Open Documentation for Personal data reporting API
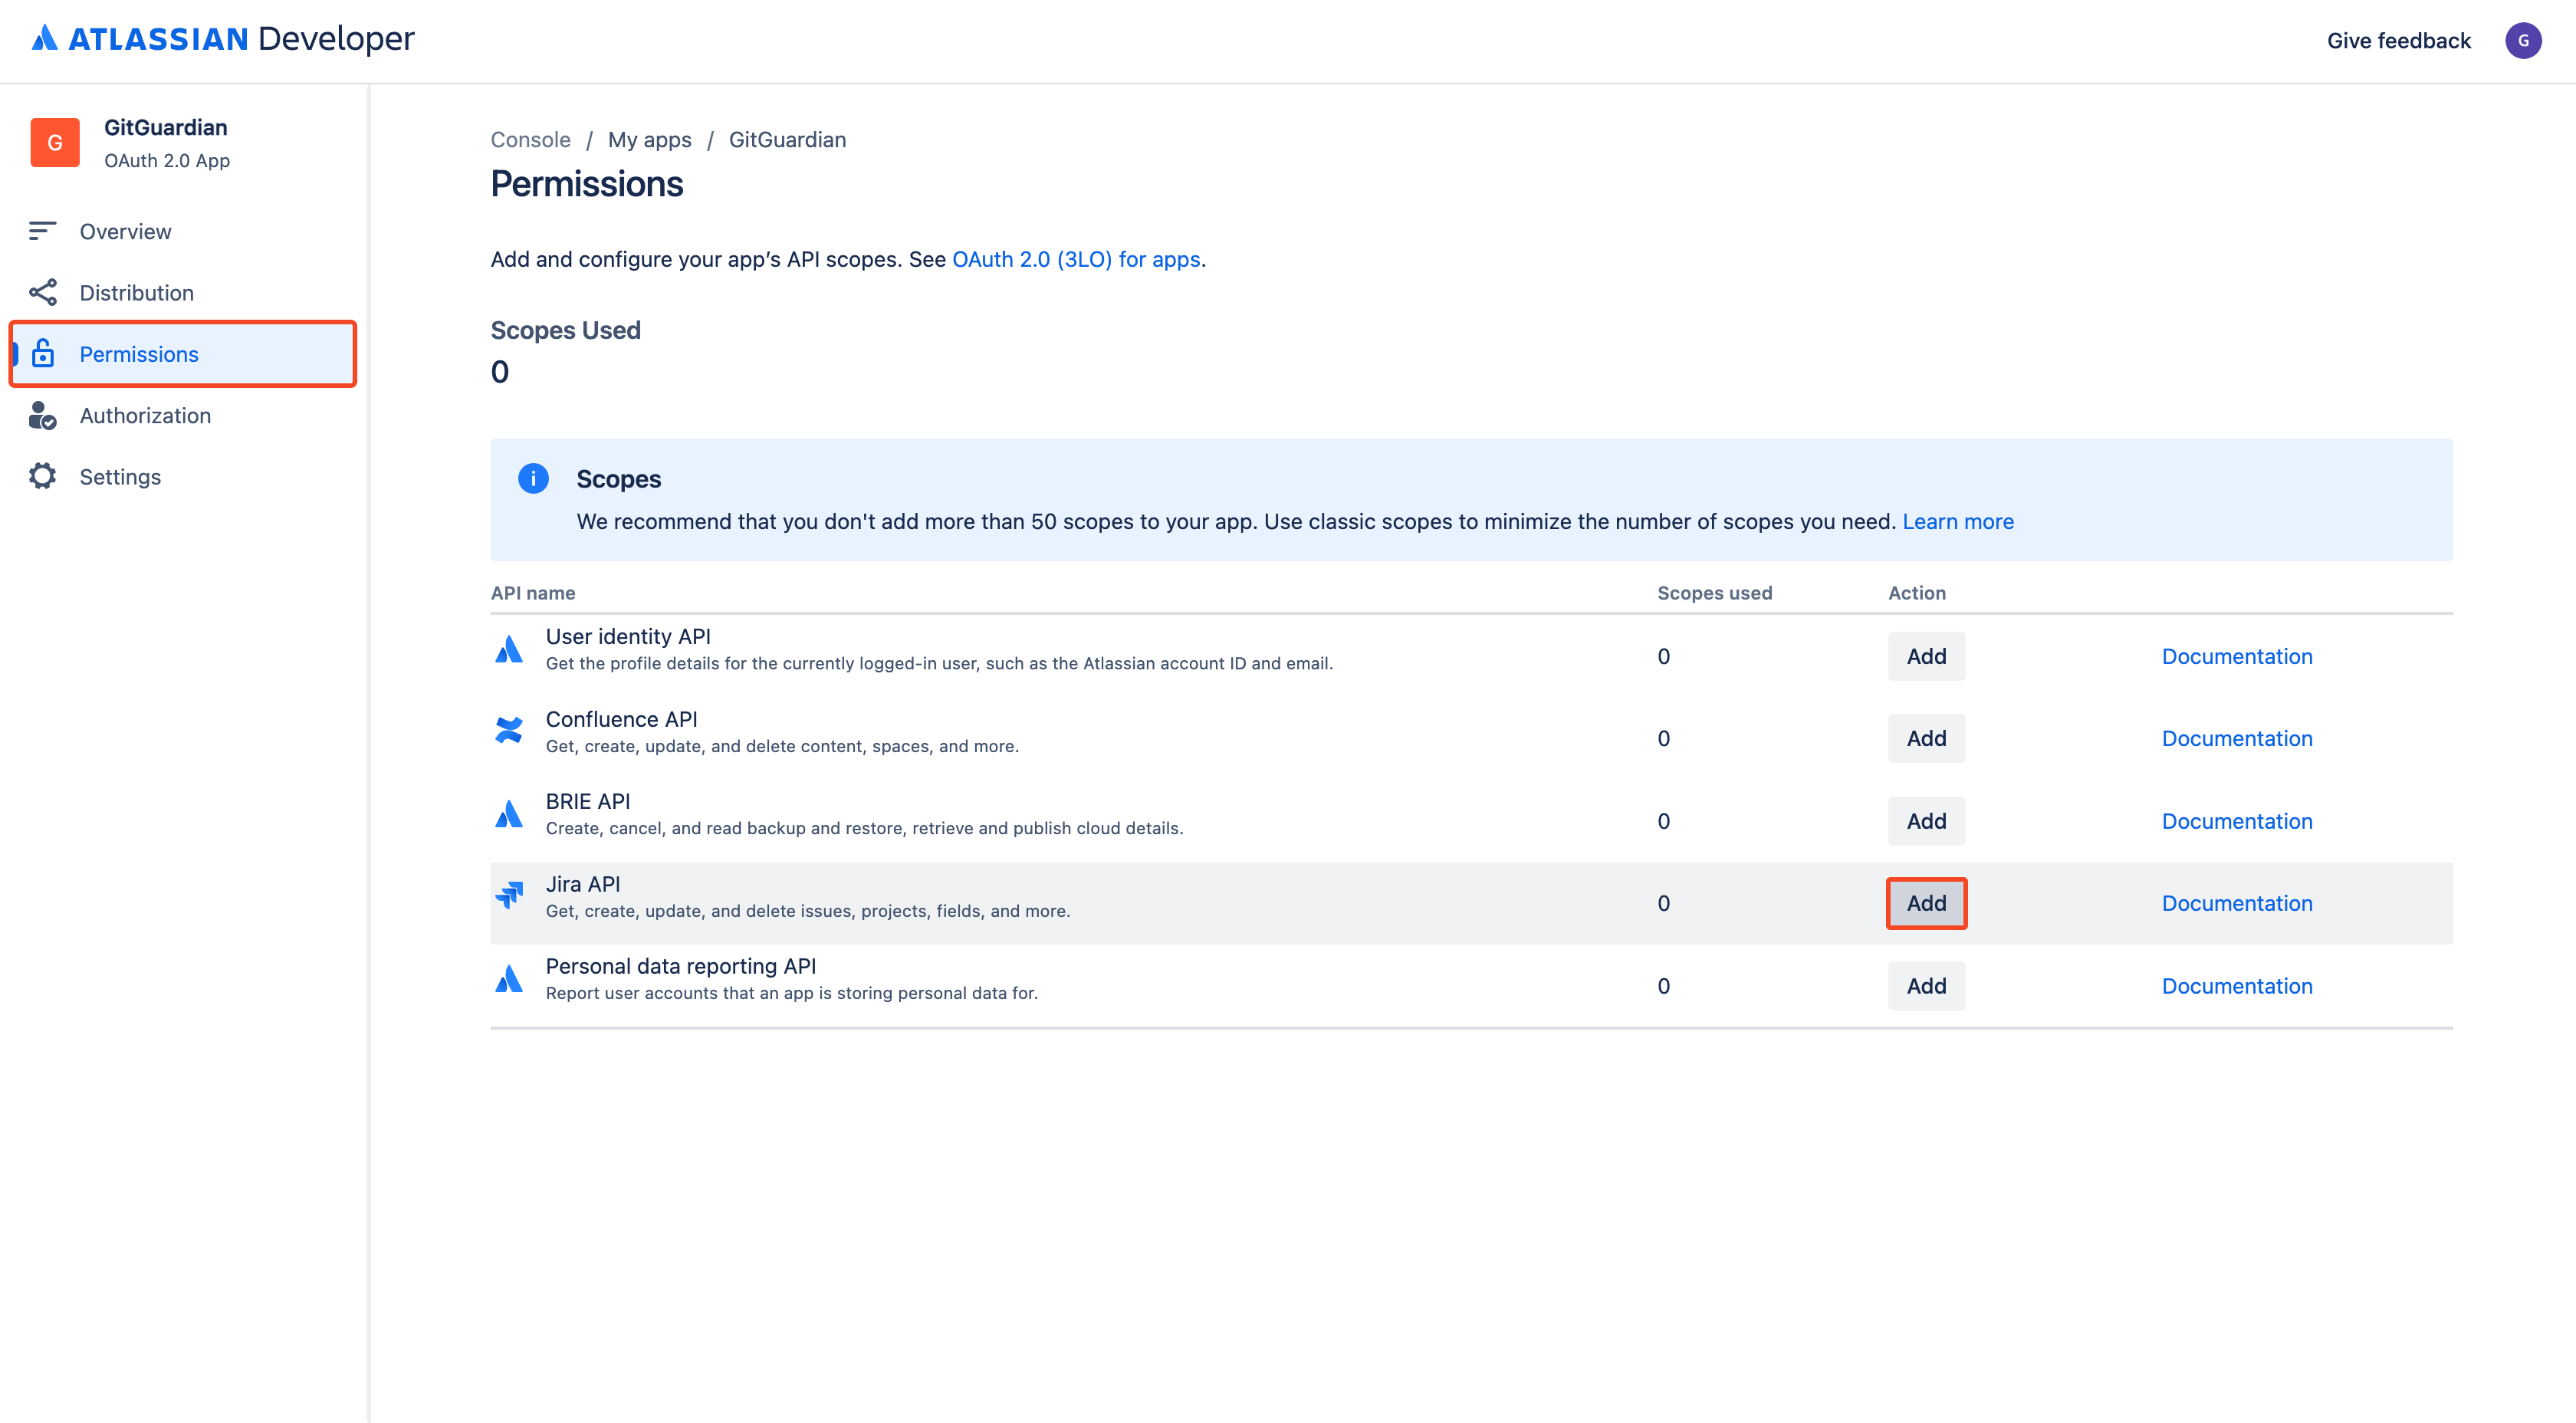The height and width of the screenshot is (1423, 2576). [x=2237, y=986]
